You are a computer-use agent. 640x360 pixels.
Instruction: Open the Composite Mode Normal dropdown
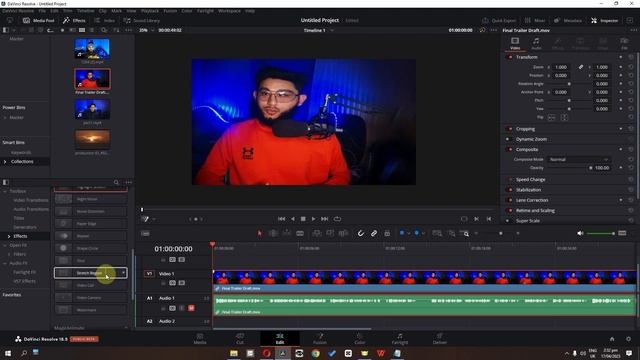click(578, 159)
